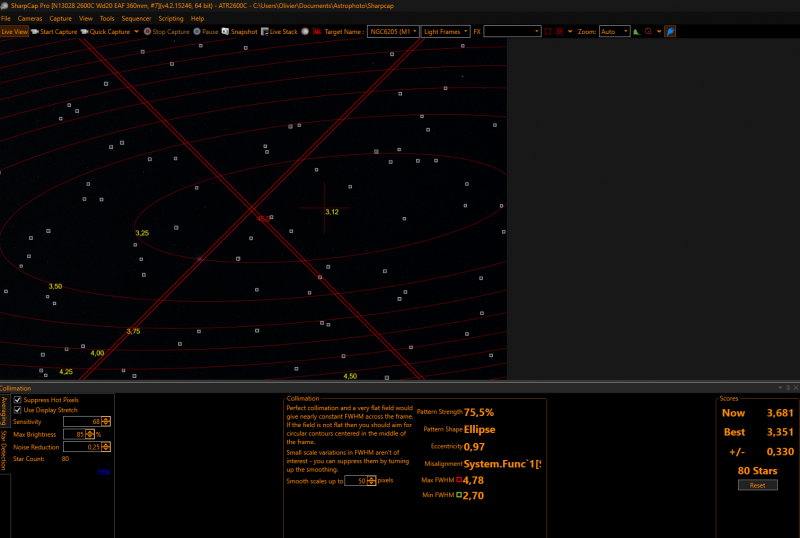Open the Sequencer menu
Screen dimensions: 800x538
click(x=136, y=18)
